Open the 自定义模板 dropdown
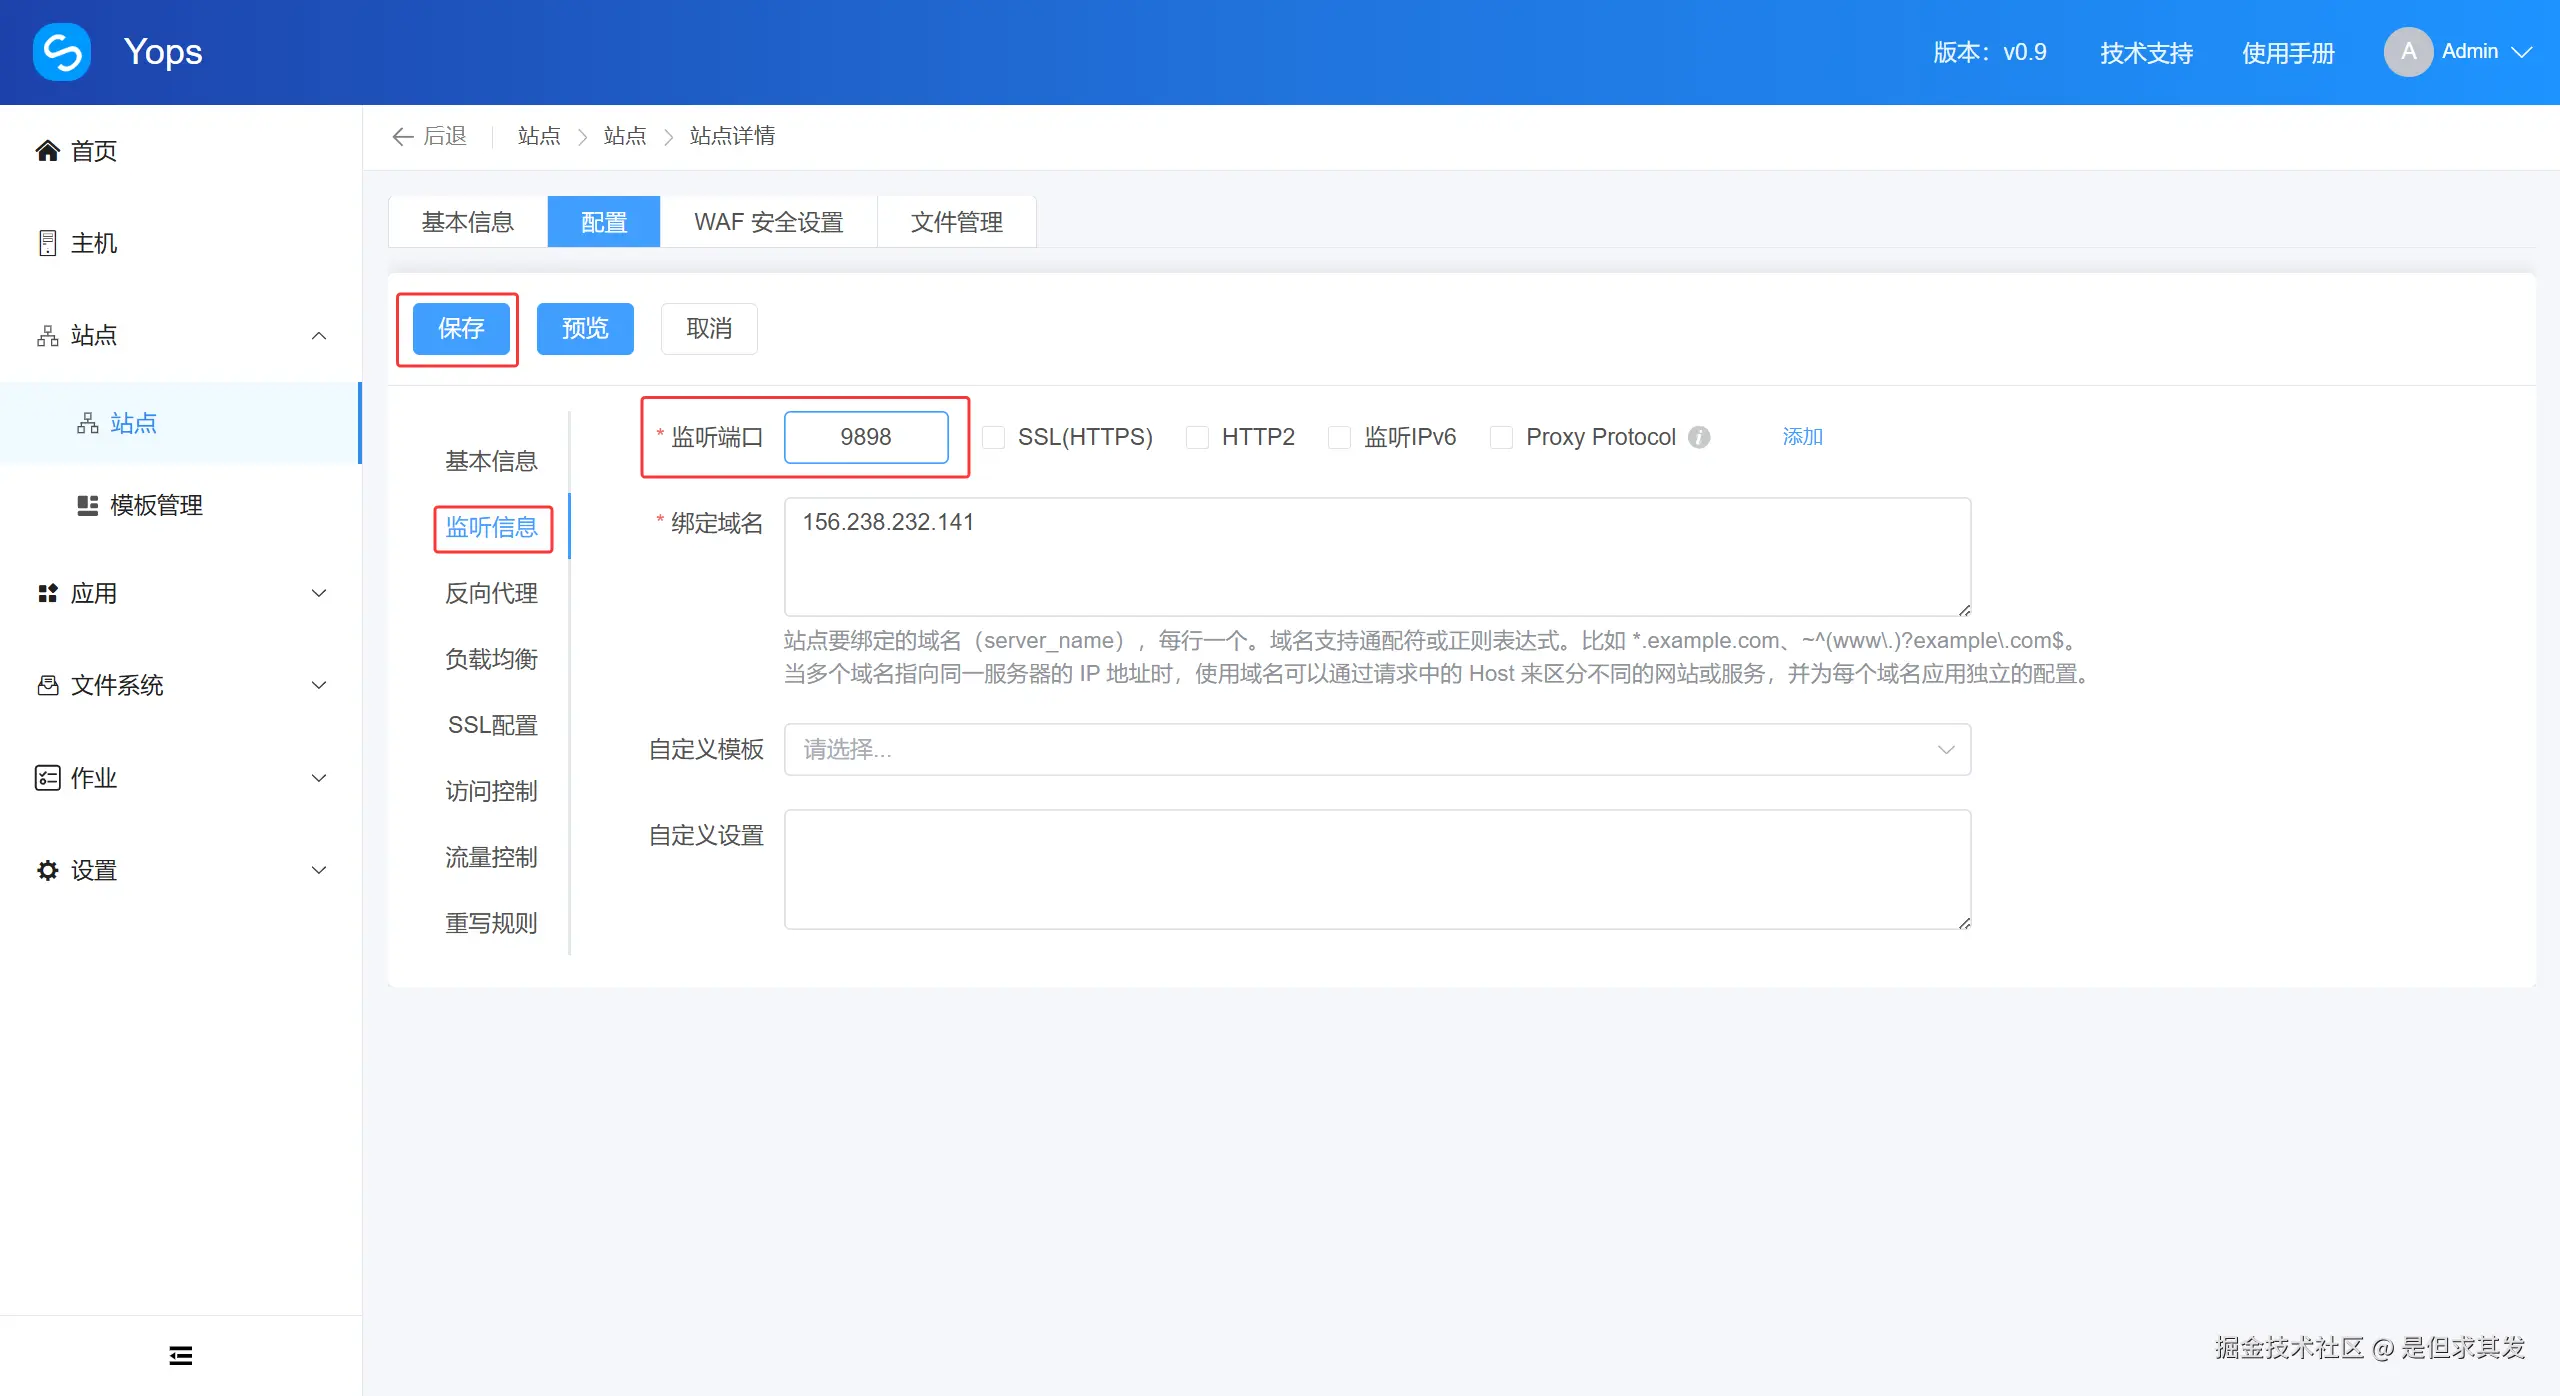This screenshot has height=1396, width=2560. pos(1376,749)
